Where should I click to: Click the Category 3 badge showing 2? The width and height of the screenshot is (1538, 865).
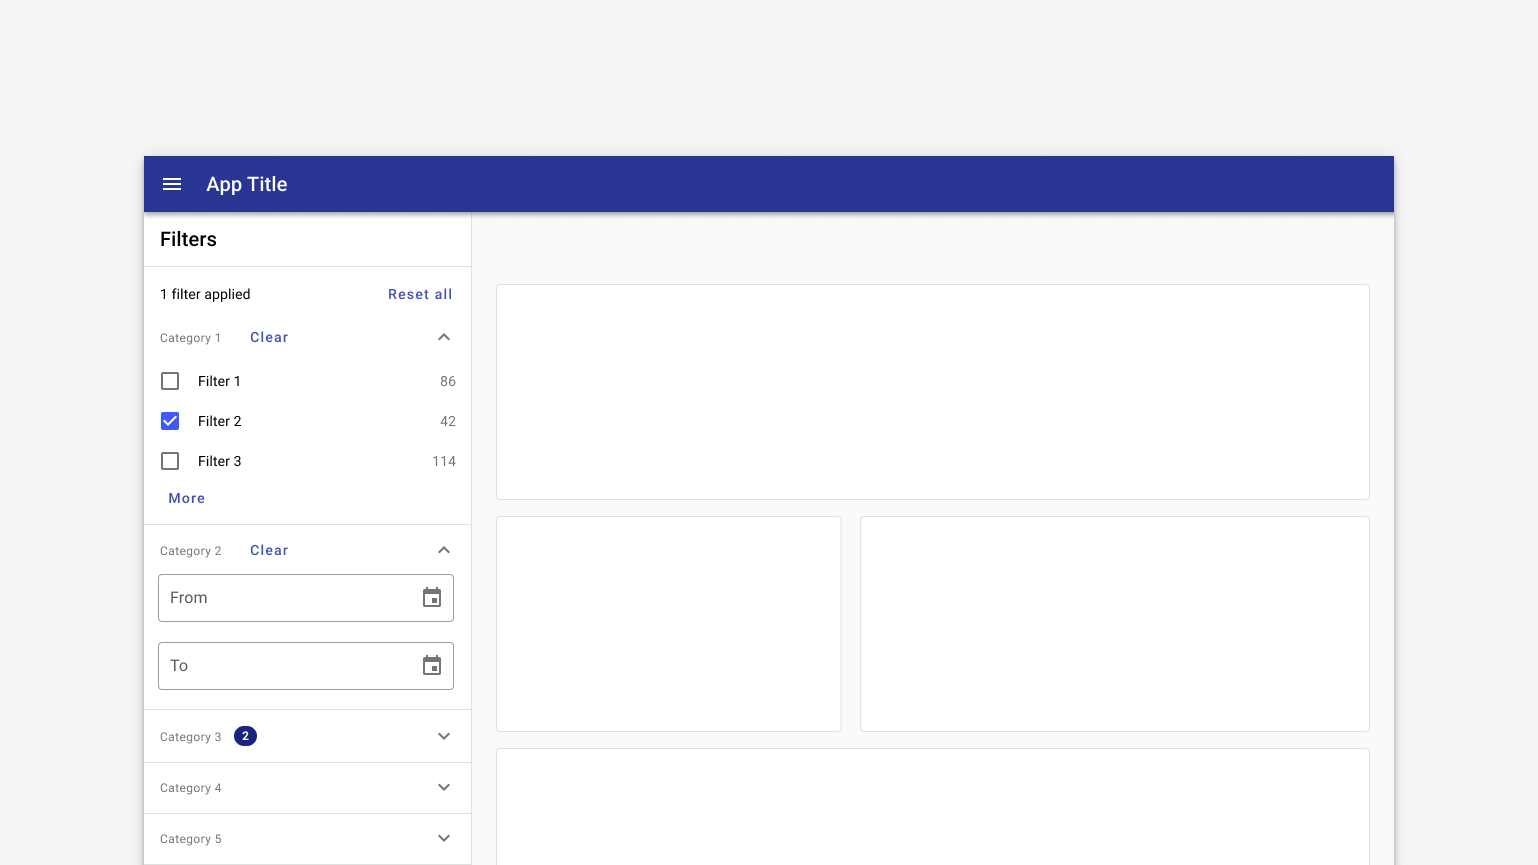pos(245,736)
